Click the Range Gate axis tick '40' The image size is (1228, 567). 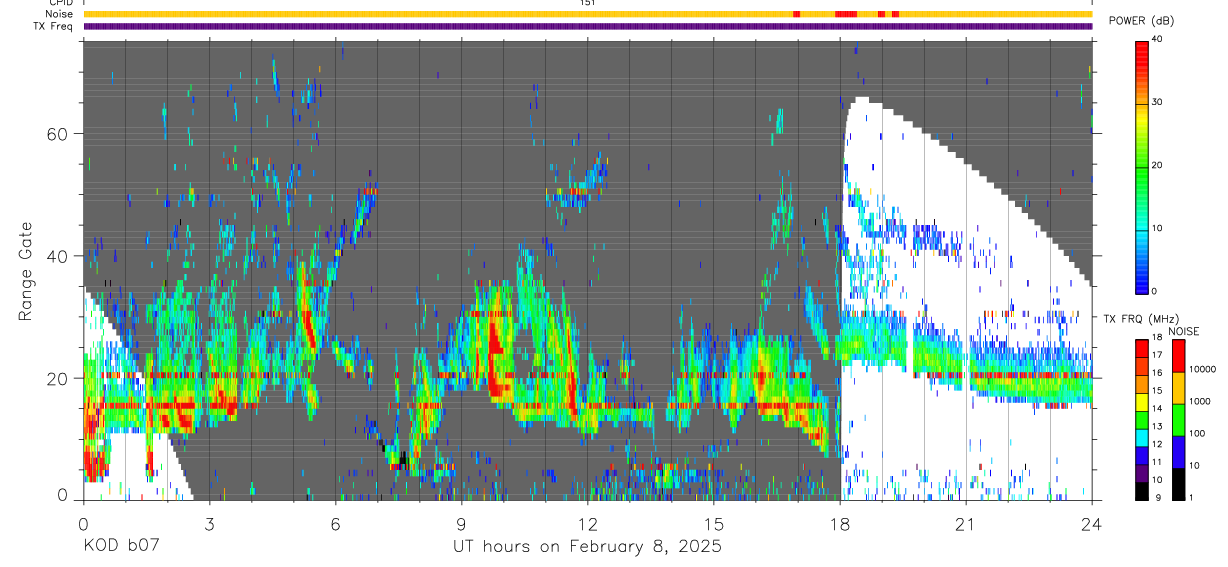55,256
